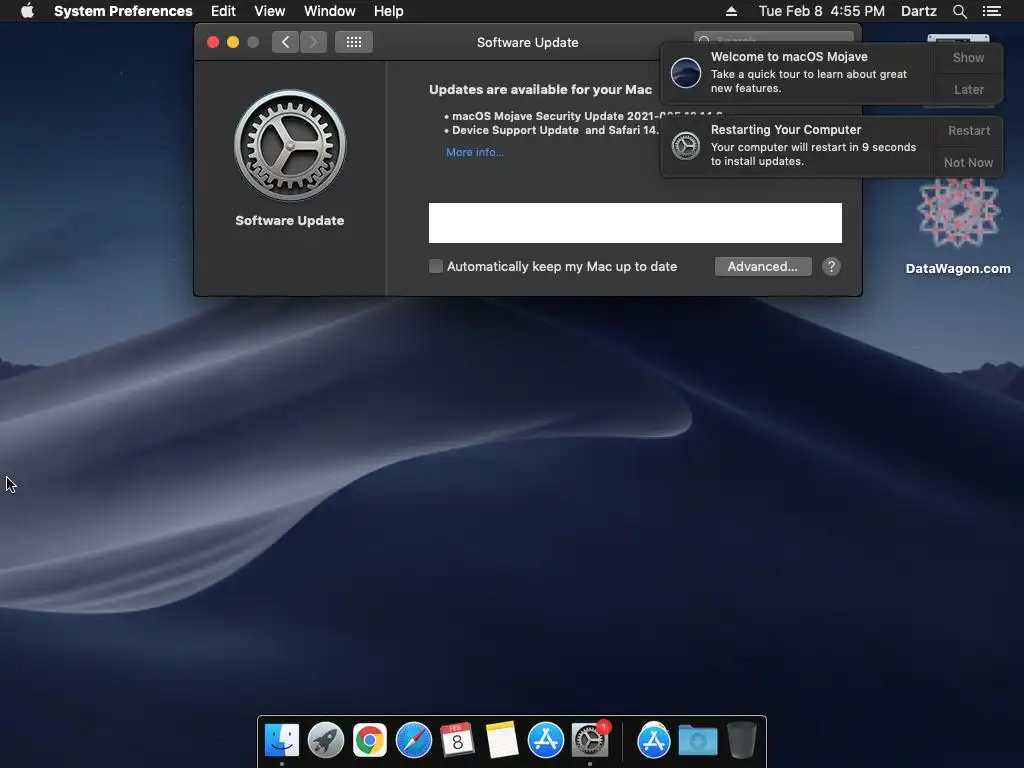Open Downloads folder in the Dock
Screen dimensions: 1024x768
coord(697,741)
